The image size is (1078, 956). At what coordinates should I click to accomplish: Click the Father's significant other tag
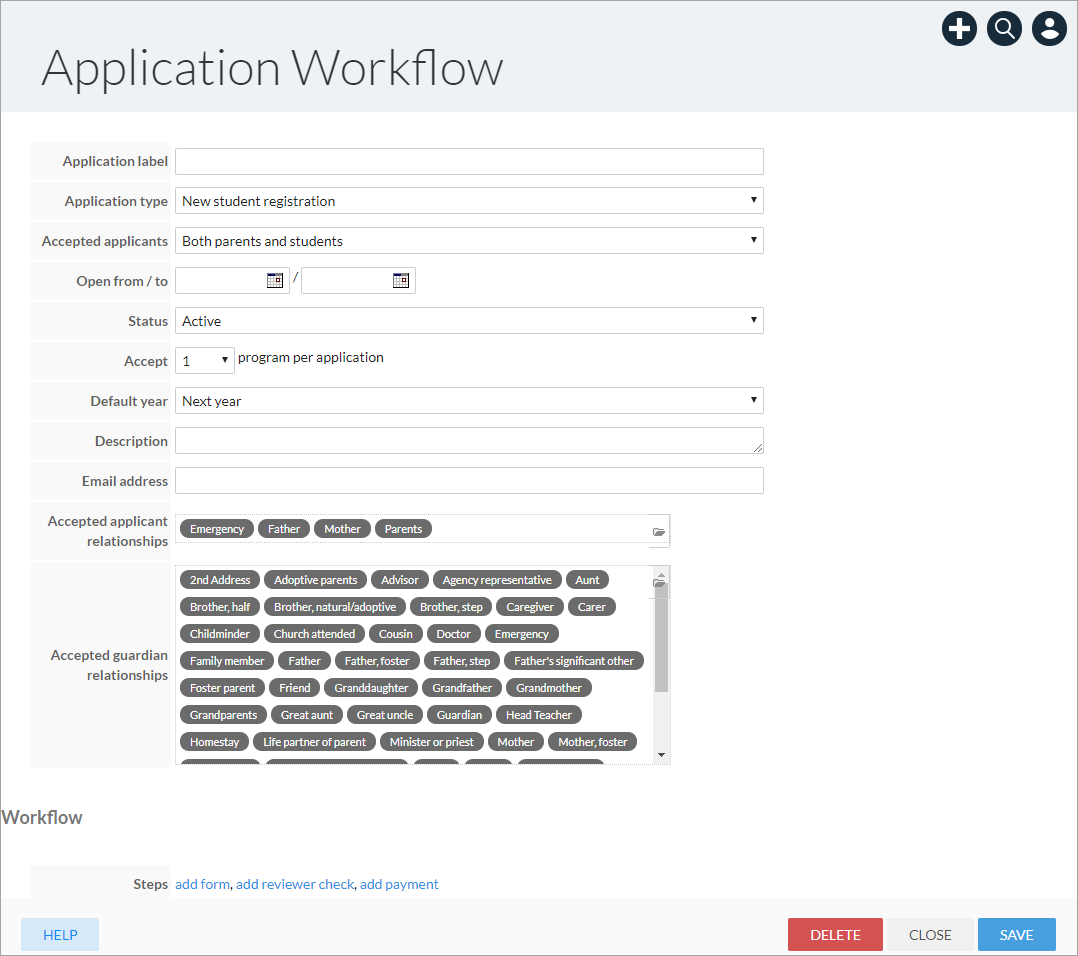click(x=574, y=660)
